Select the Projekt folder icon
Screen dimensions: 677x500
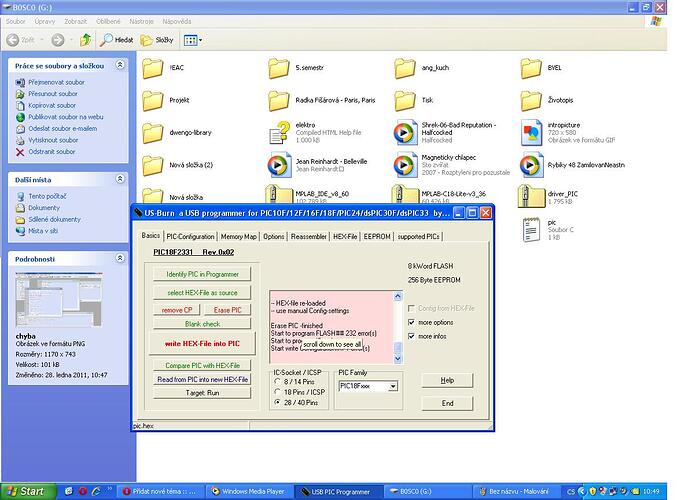click(152, 101)
